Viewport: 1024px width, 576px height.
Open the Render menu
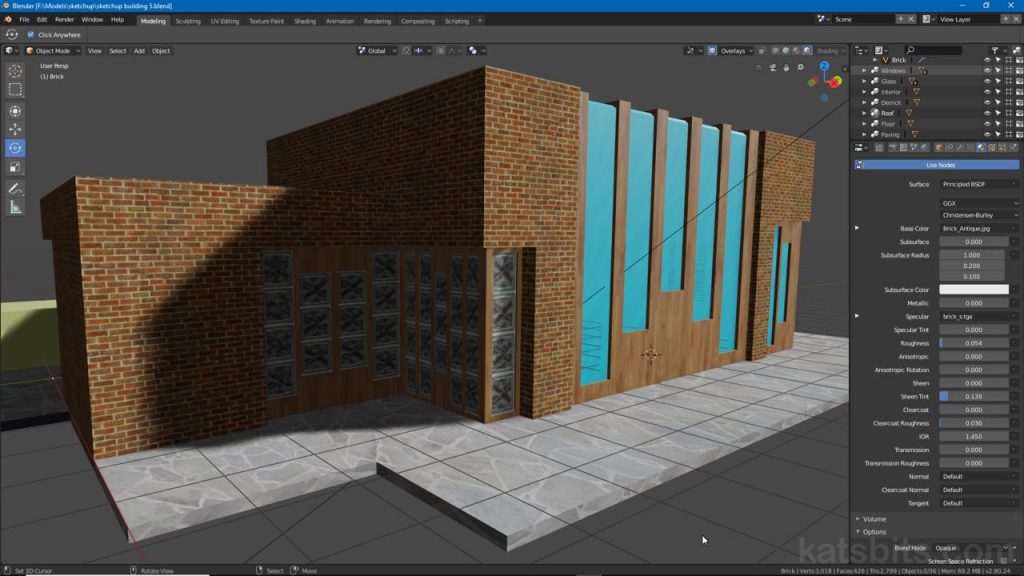point(64,20)
